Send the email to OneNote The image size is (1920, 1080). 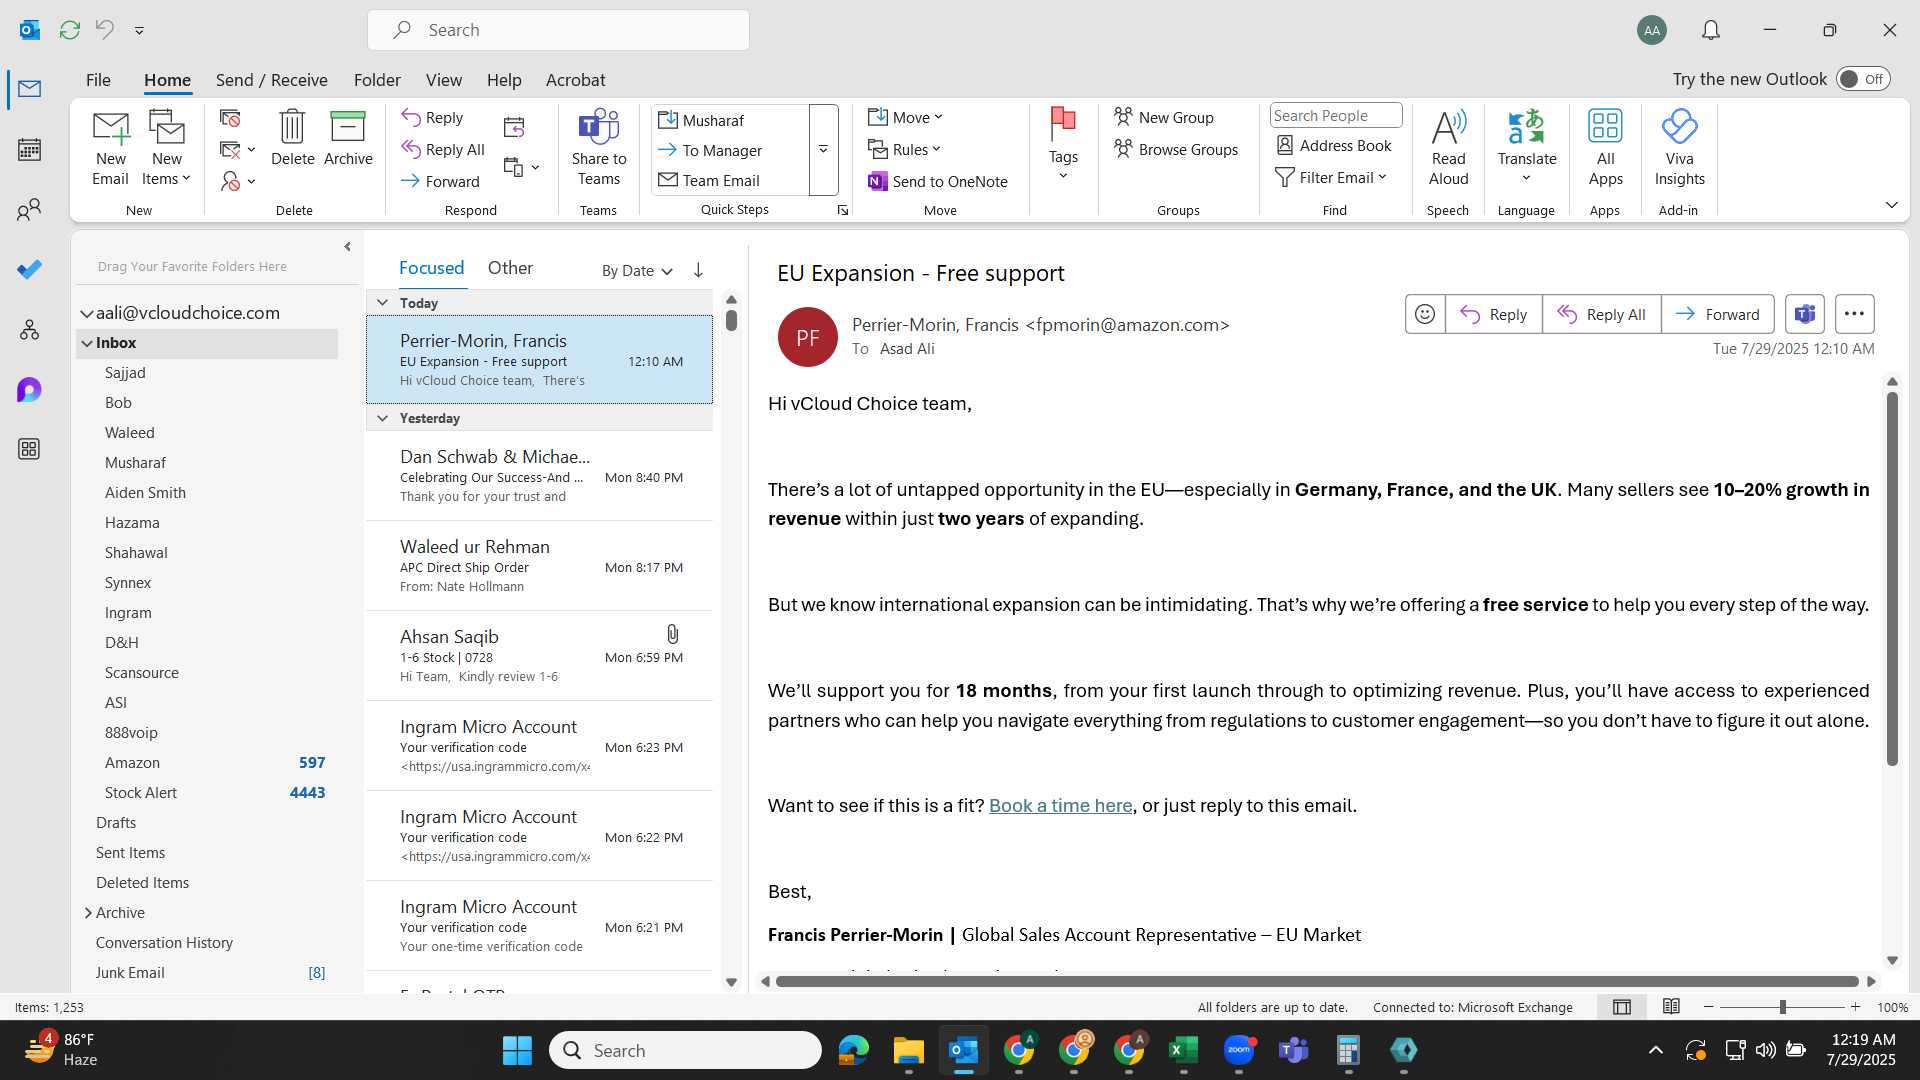click(x=938, y=181)
